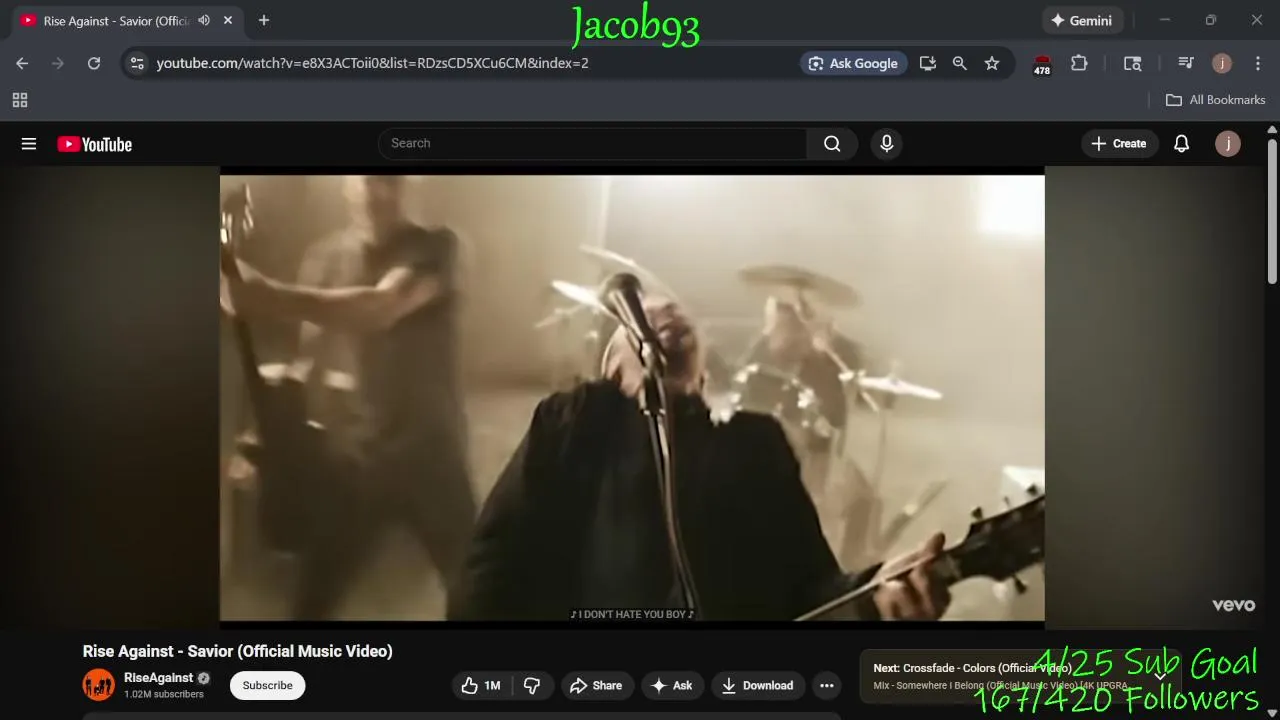This screenshot has width=1280, height=720.
Task: Open the YouTube guide hamburger menu
Action: coord(29,144)
